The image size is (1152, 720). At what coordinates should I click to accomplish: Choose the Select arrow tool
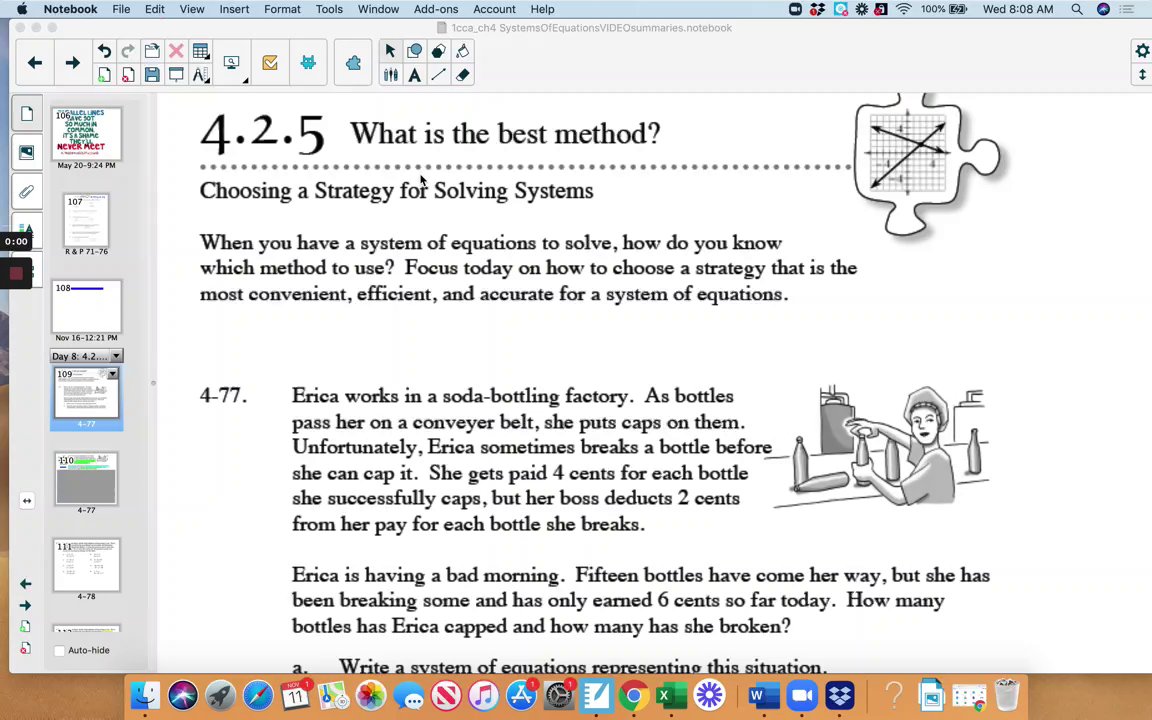tap(390, 50)
